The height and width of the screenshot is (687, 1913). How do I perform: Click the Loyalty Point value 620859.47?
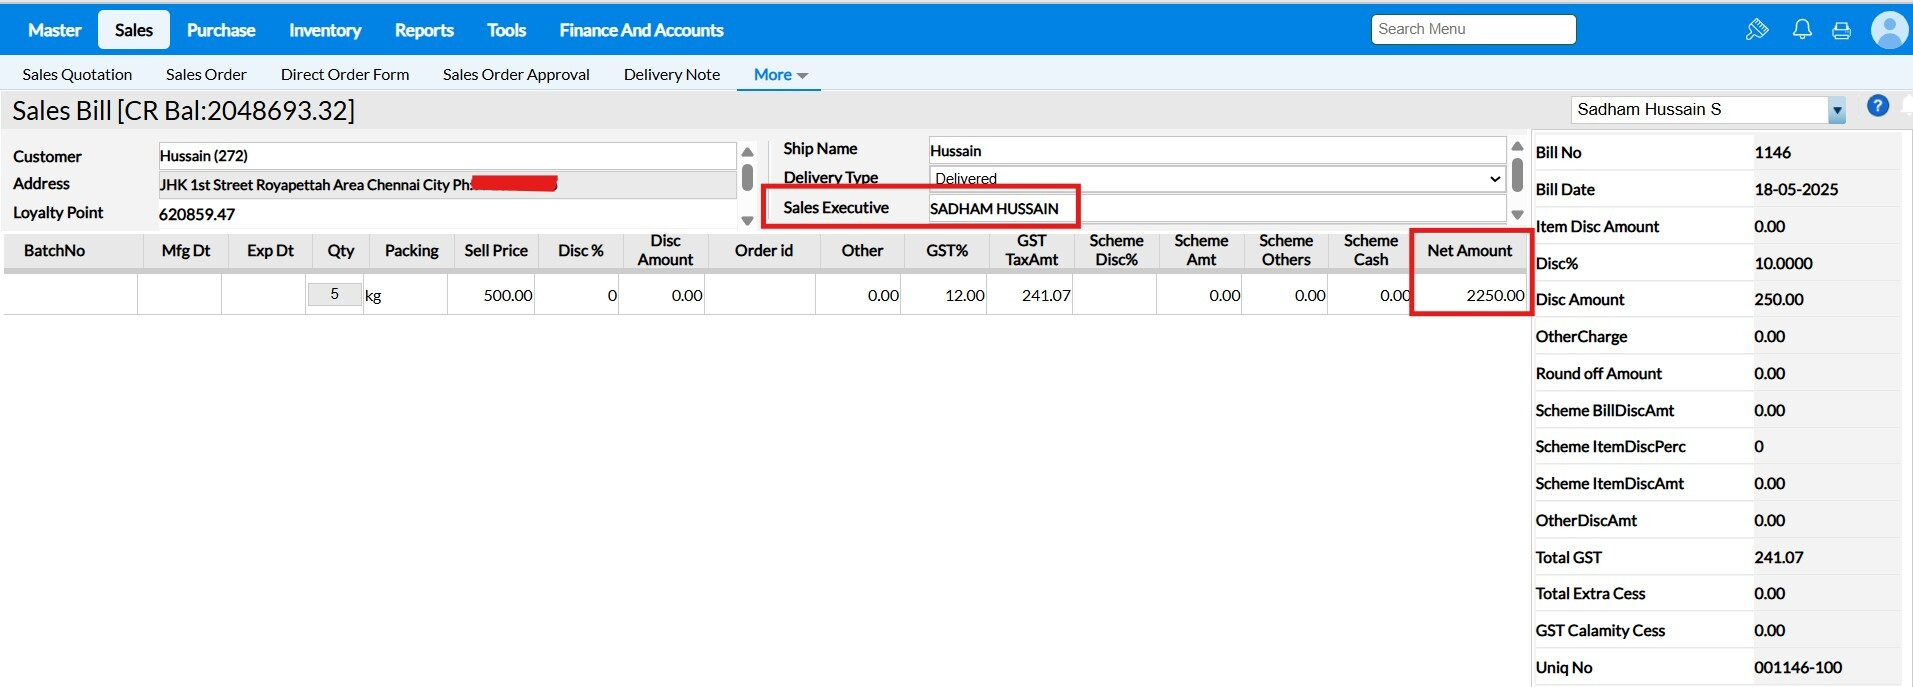tap(197, 214)
